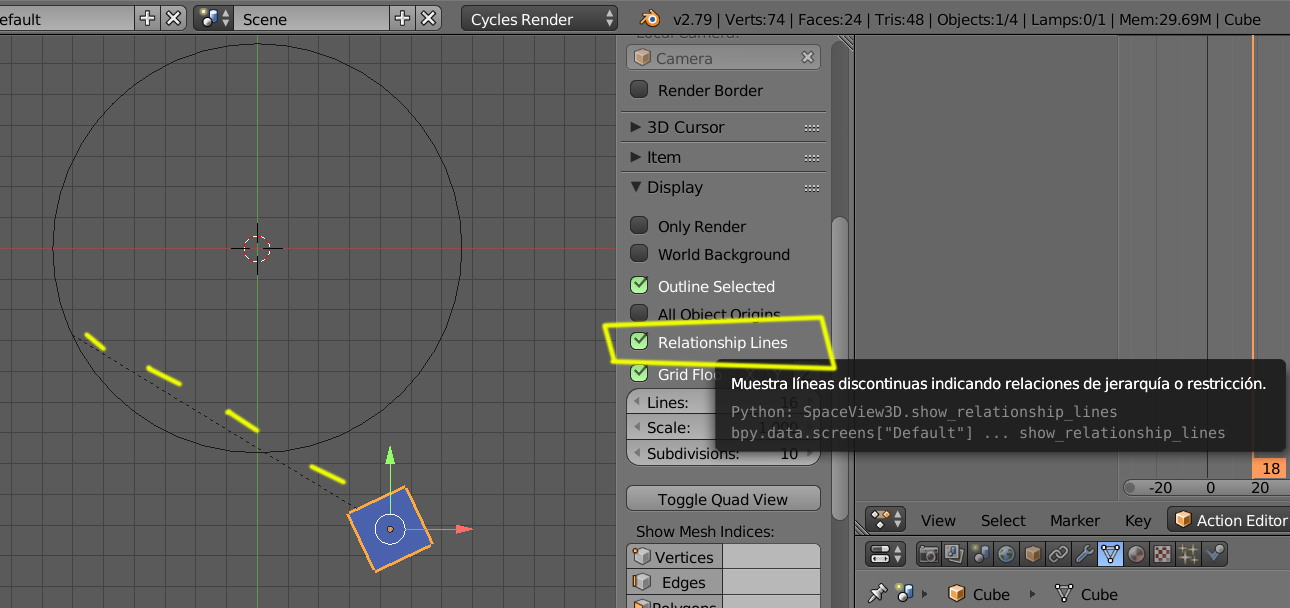Disable the Outline Selected checkbox
This screenshot has width=1290, height=608.
pos(639,286)
